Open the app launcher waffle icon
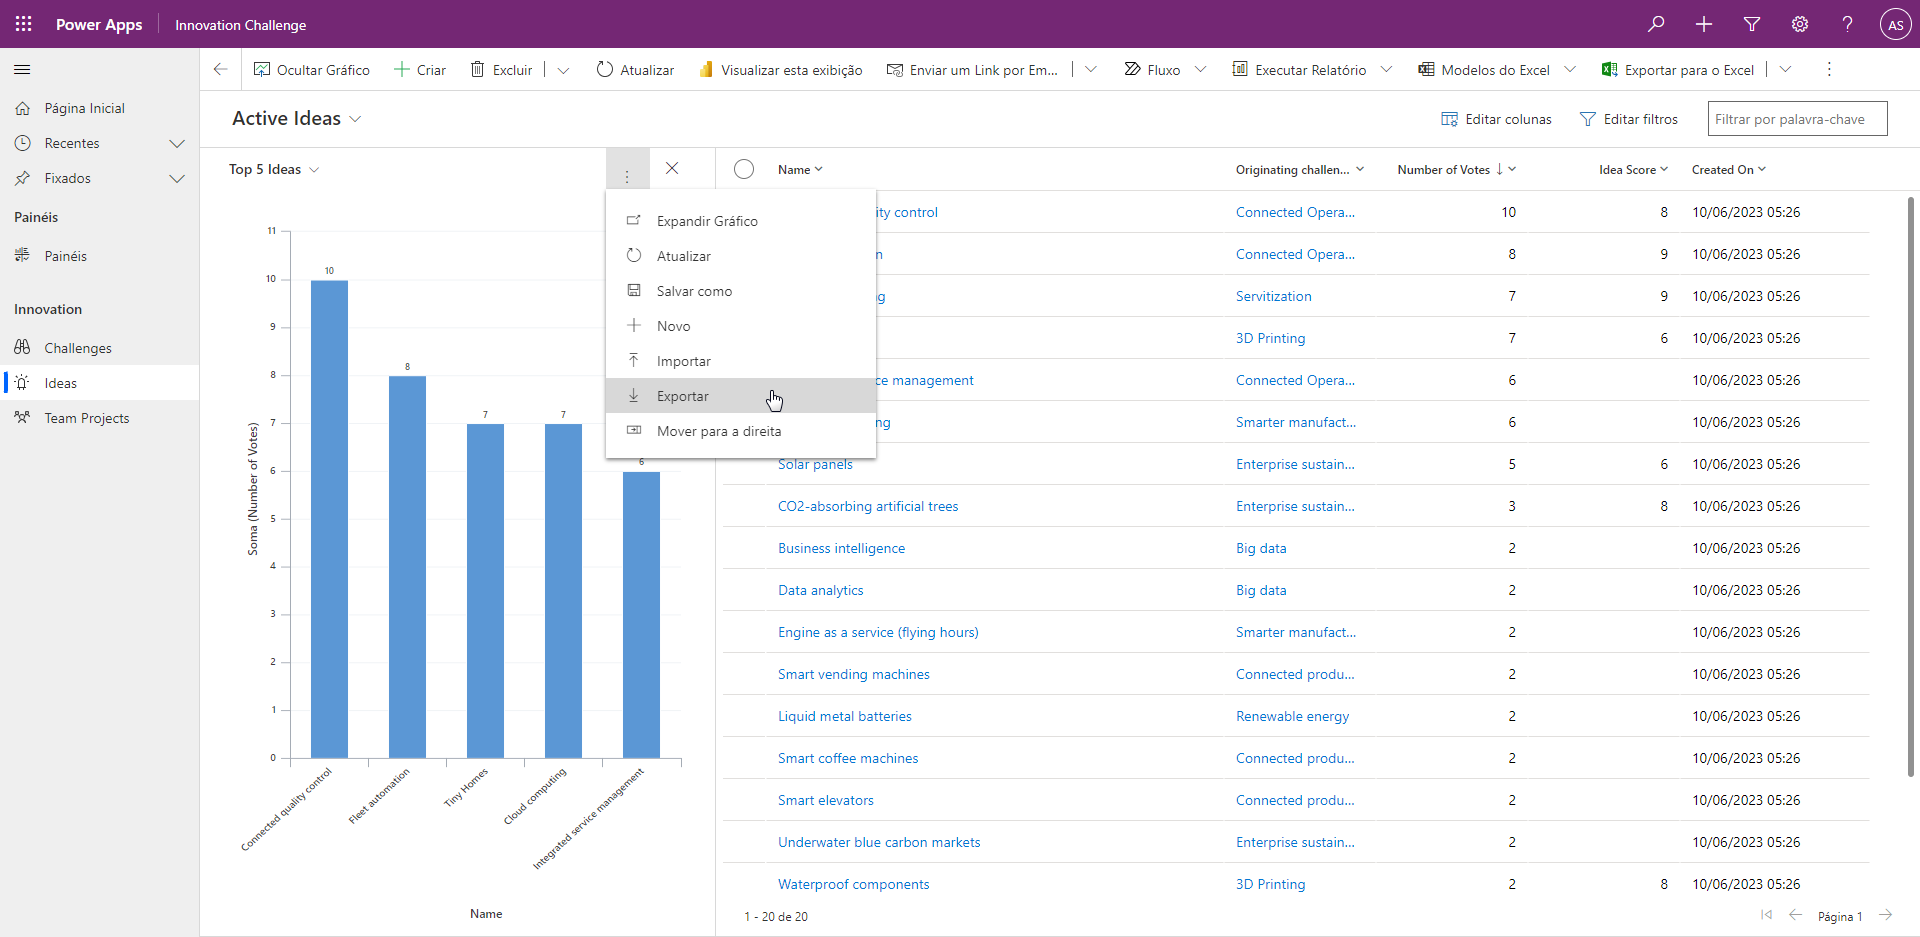 pos(24,24)
